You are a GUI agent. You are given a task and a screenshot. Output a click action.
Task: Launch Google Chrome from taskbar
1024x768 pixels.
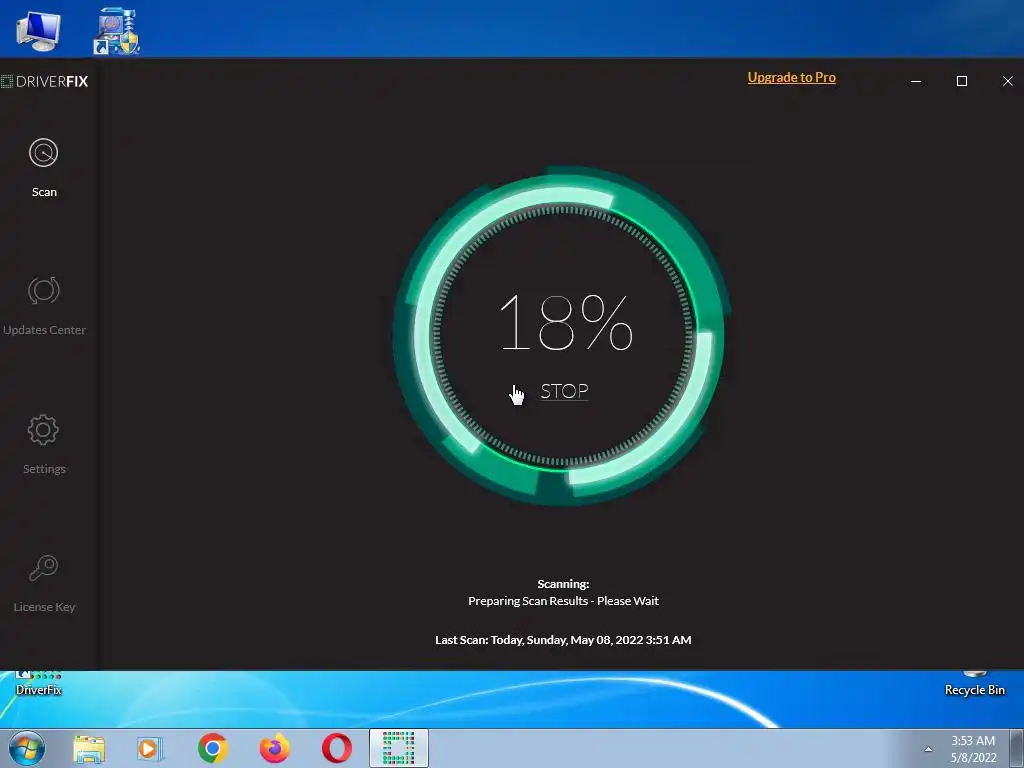212,748
